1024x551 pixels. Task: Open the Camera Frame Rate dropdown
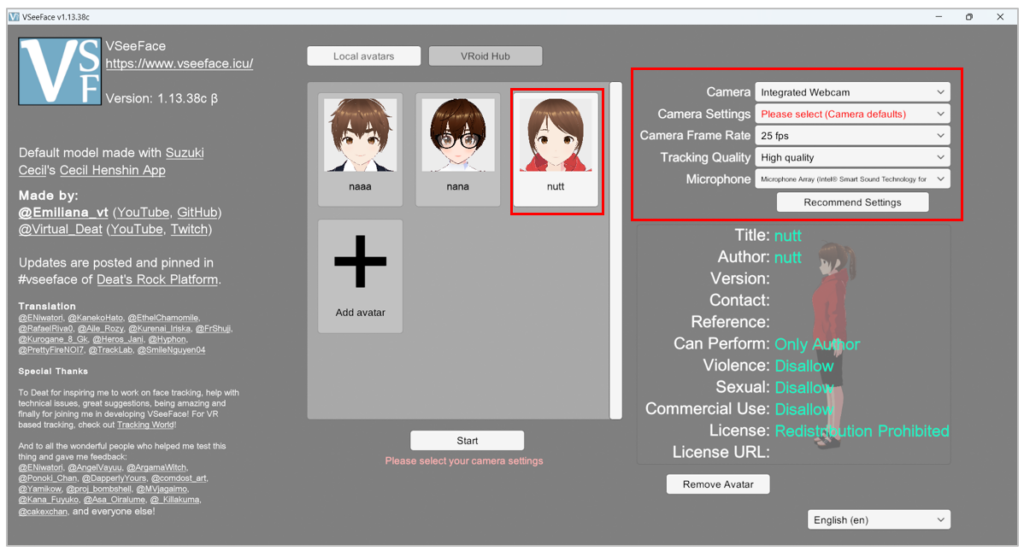[x=851, y=136]
